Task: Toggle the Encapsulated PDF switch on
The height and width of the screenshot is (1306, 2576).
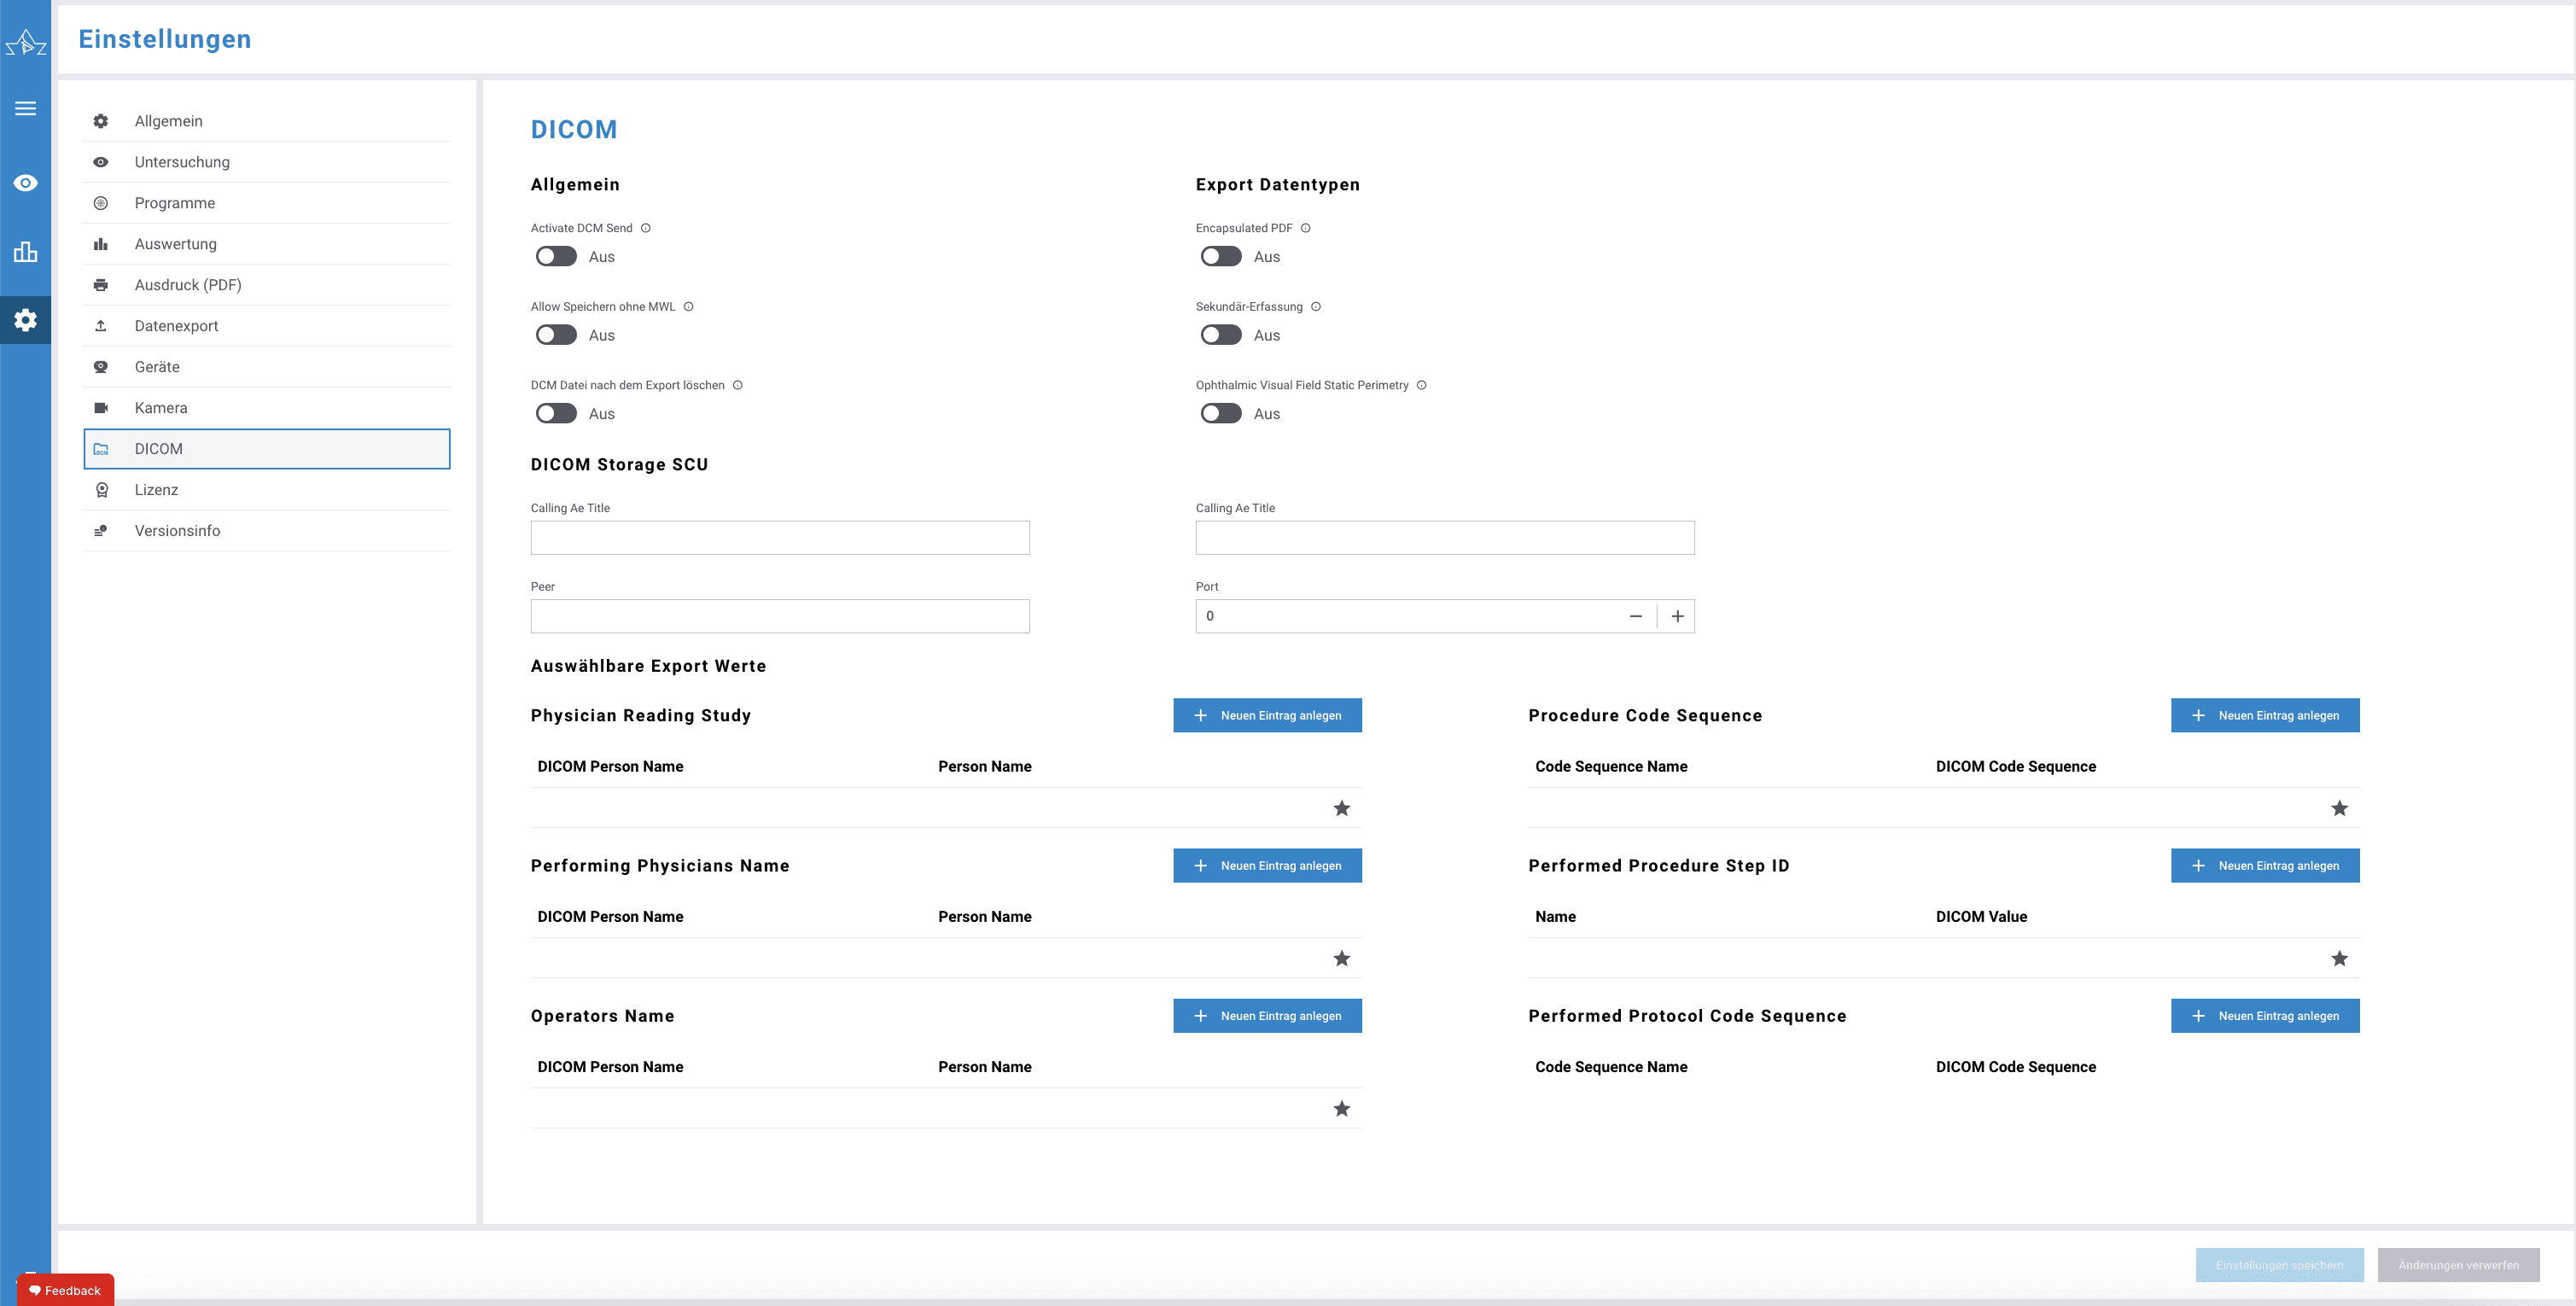Action: coord(1221,257)
